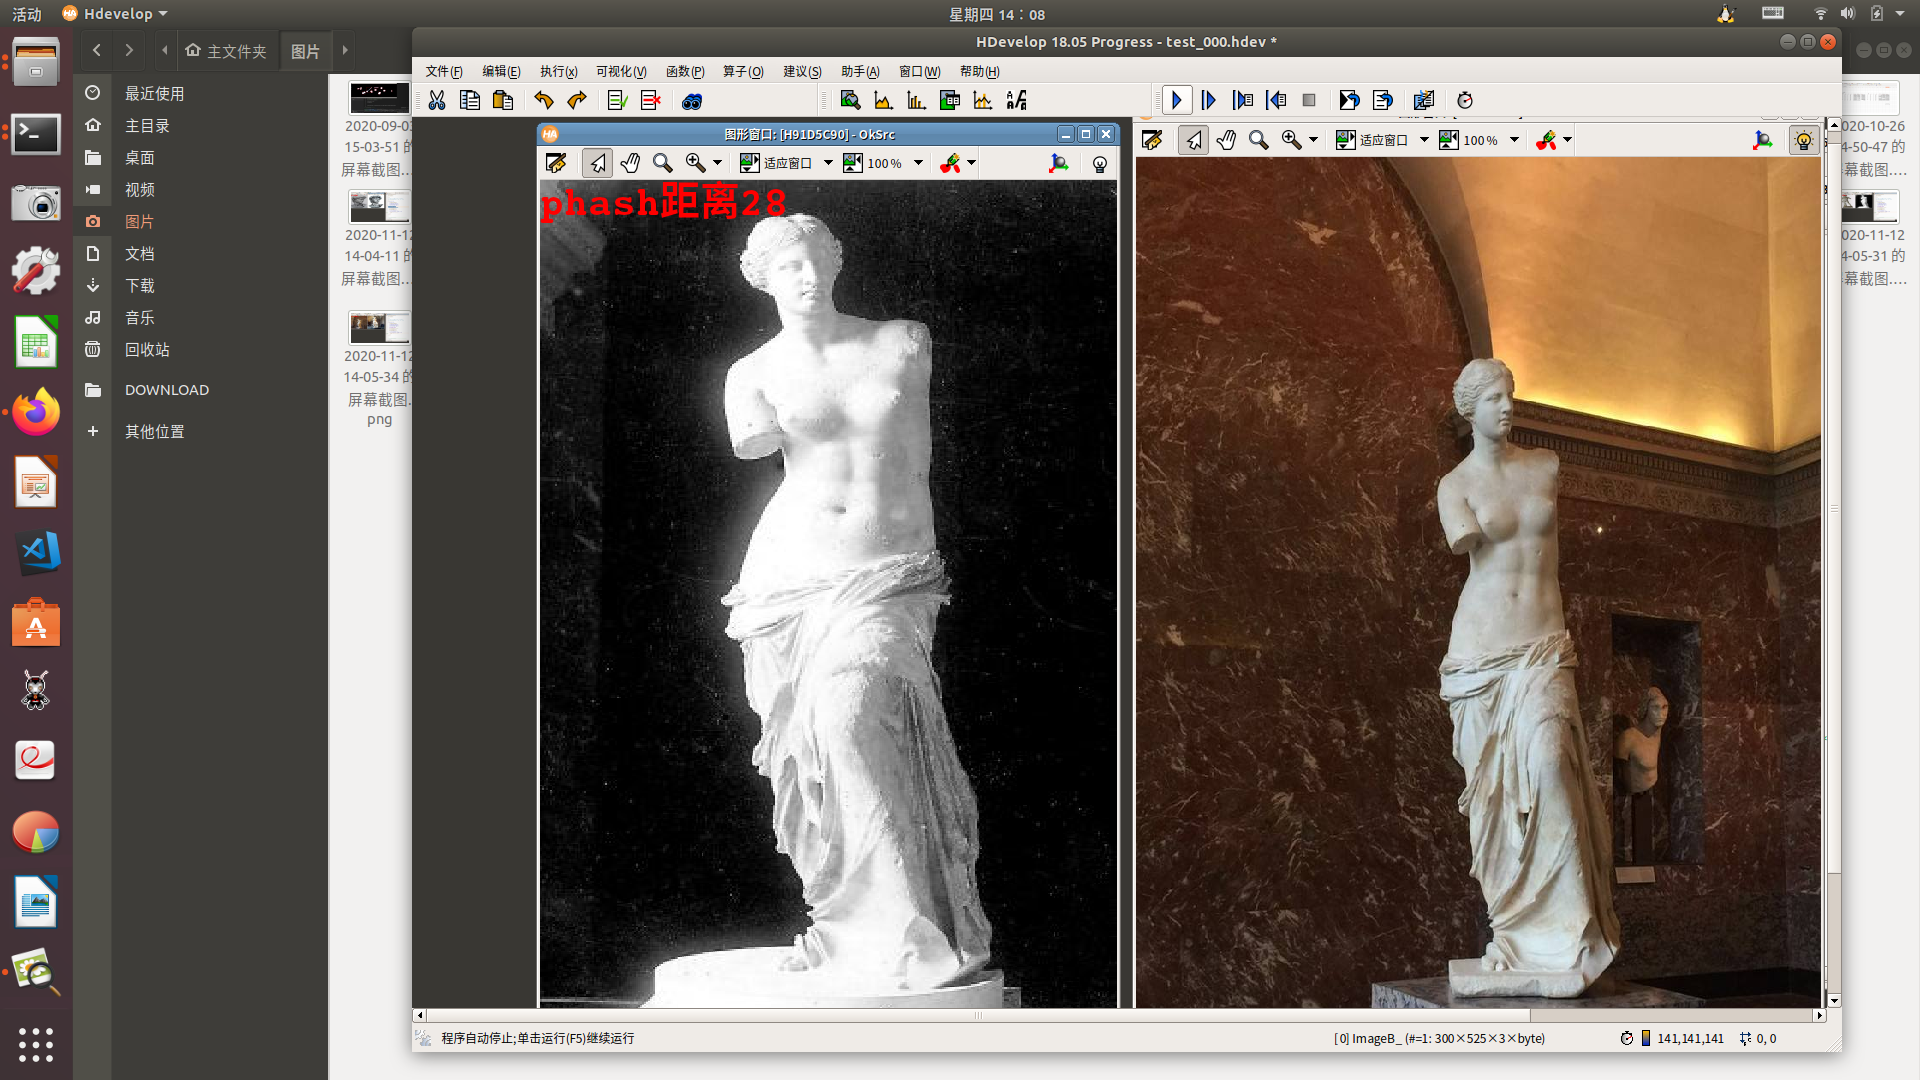Click the binoculars Find icon
Viewport: 1920px width, 1080px height.
[692, 100]
